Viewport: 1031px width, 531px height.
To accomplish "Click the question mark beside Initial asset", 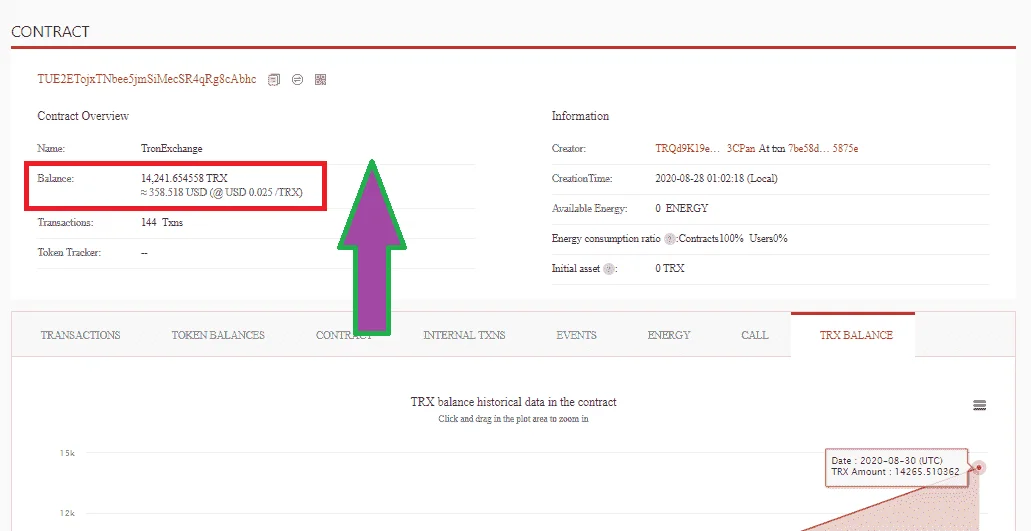I will 609,268.
